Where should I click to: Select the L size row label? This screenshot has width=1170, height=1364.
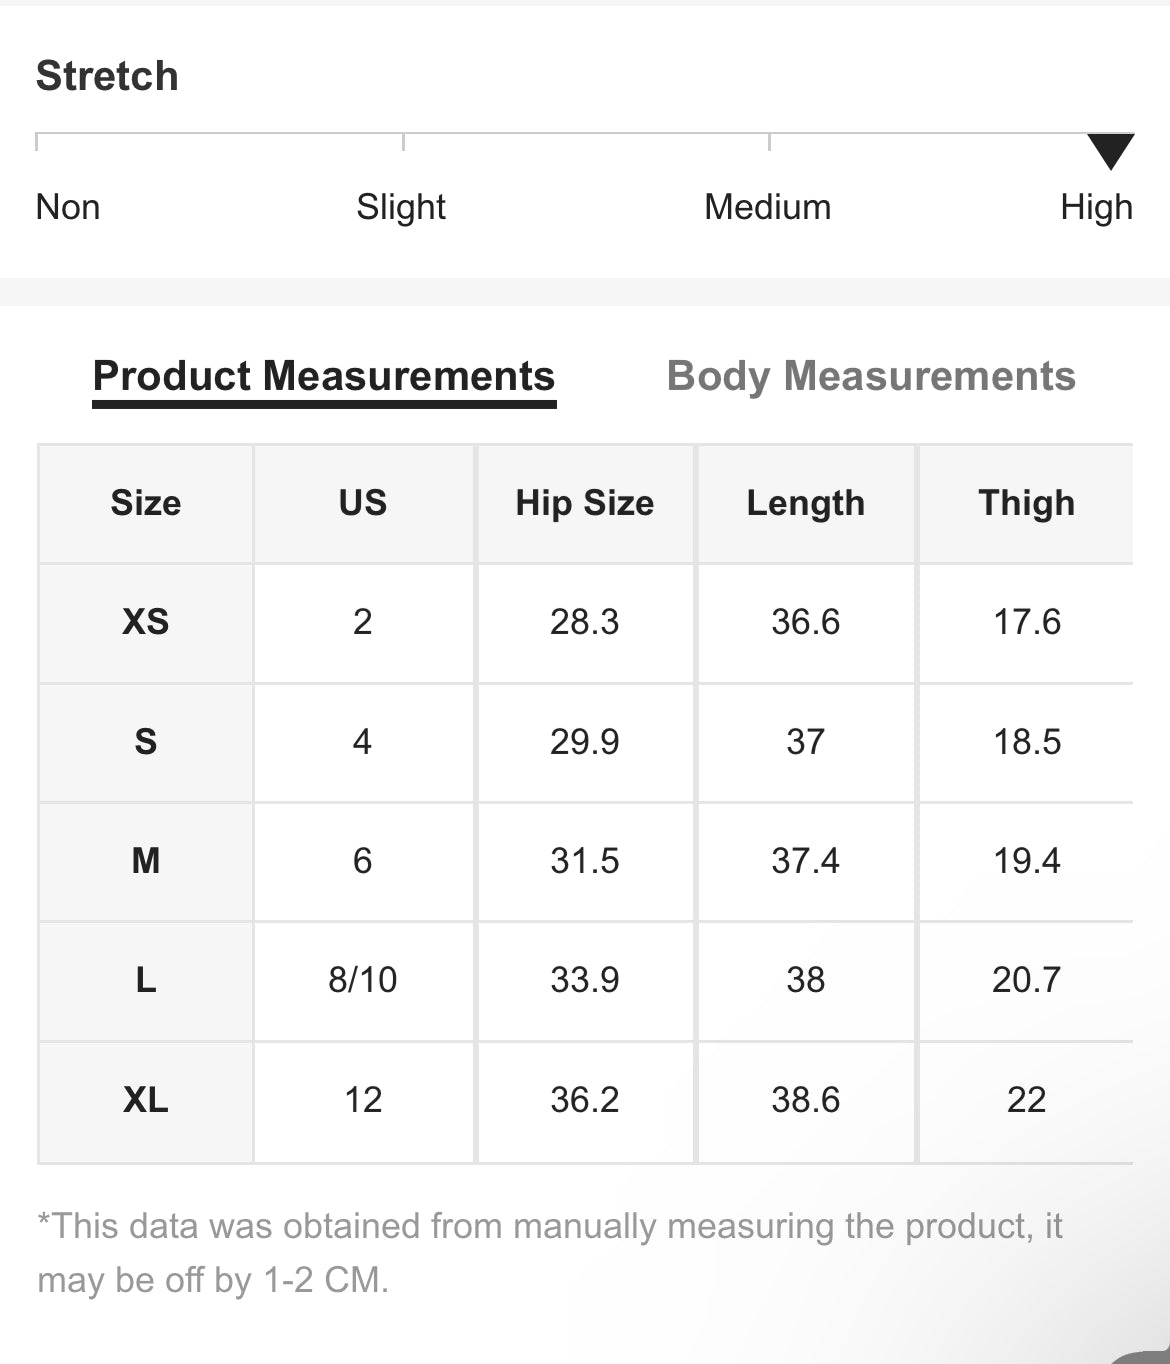point(146,980)
